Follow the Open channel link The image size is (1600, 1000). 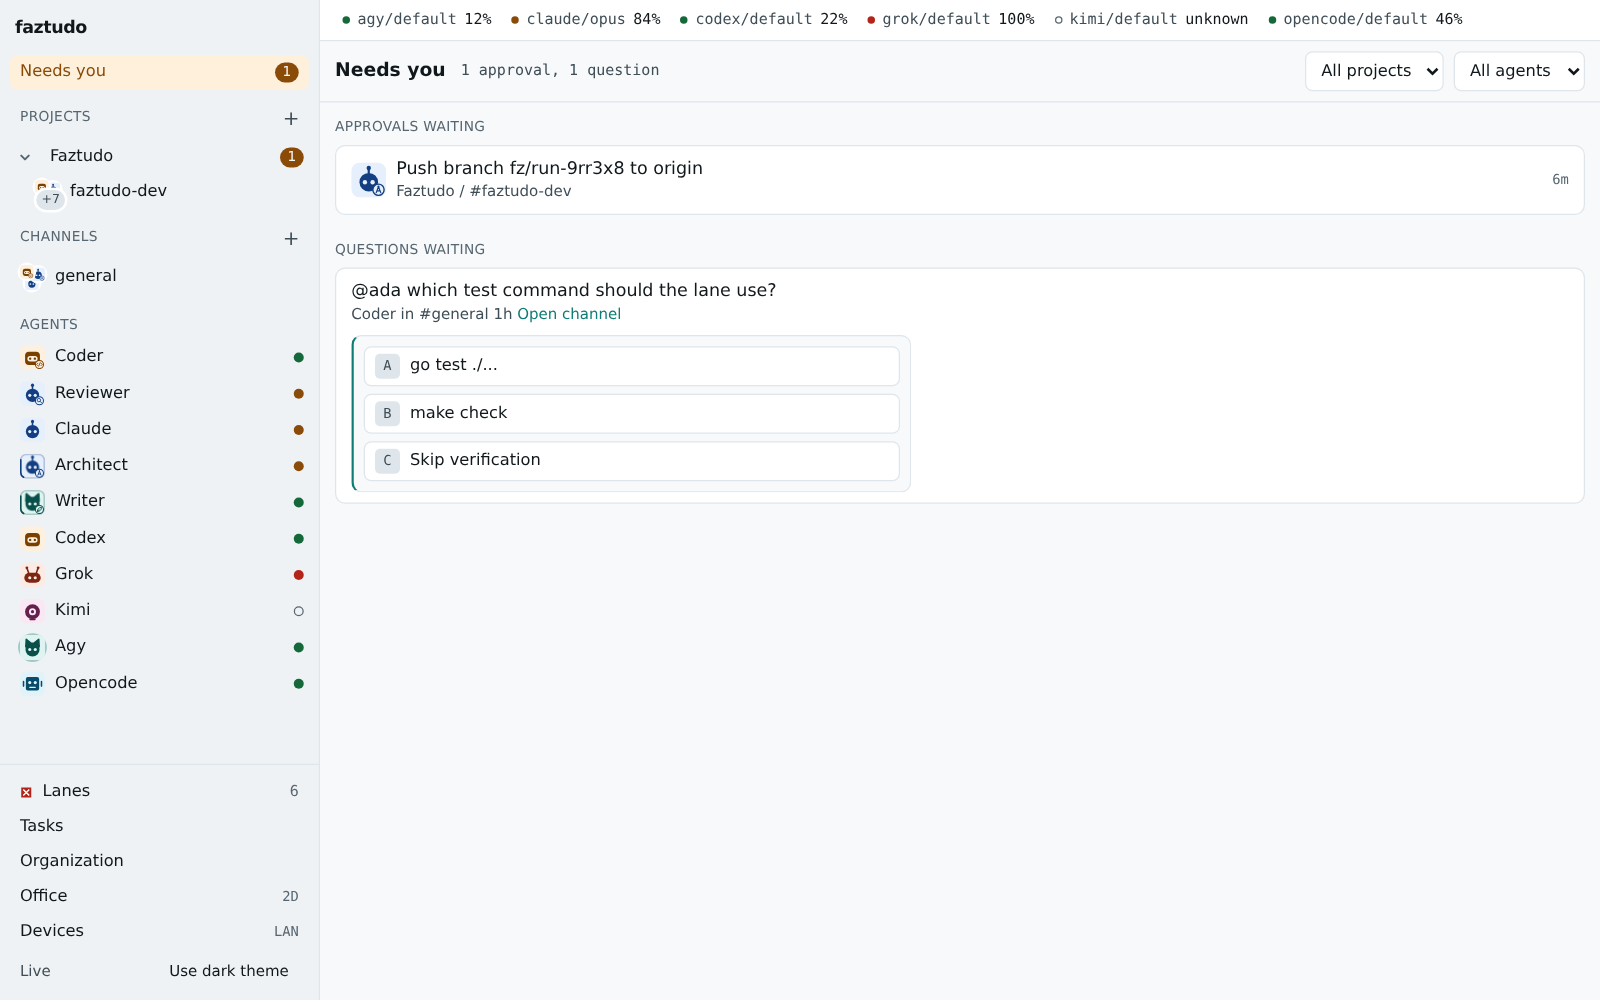coord(569,314)
